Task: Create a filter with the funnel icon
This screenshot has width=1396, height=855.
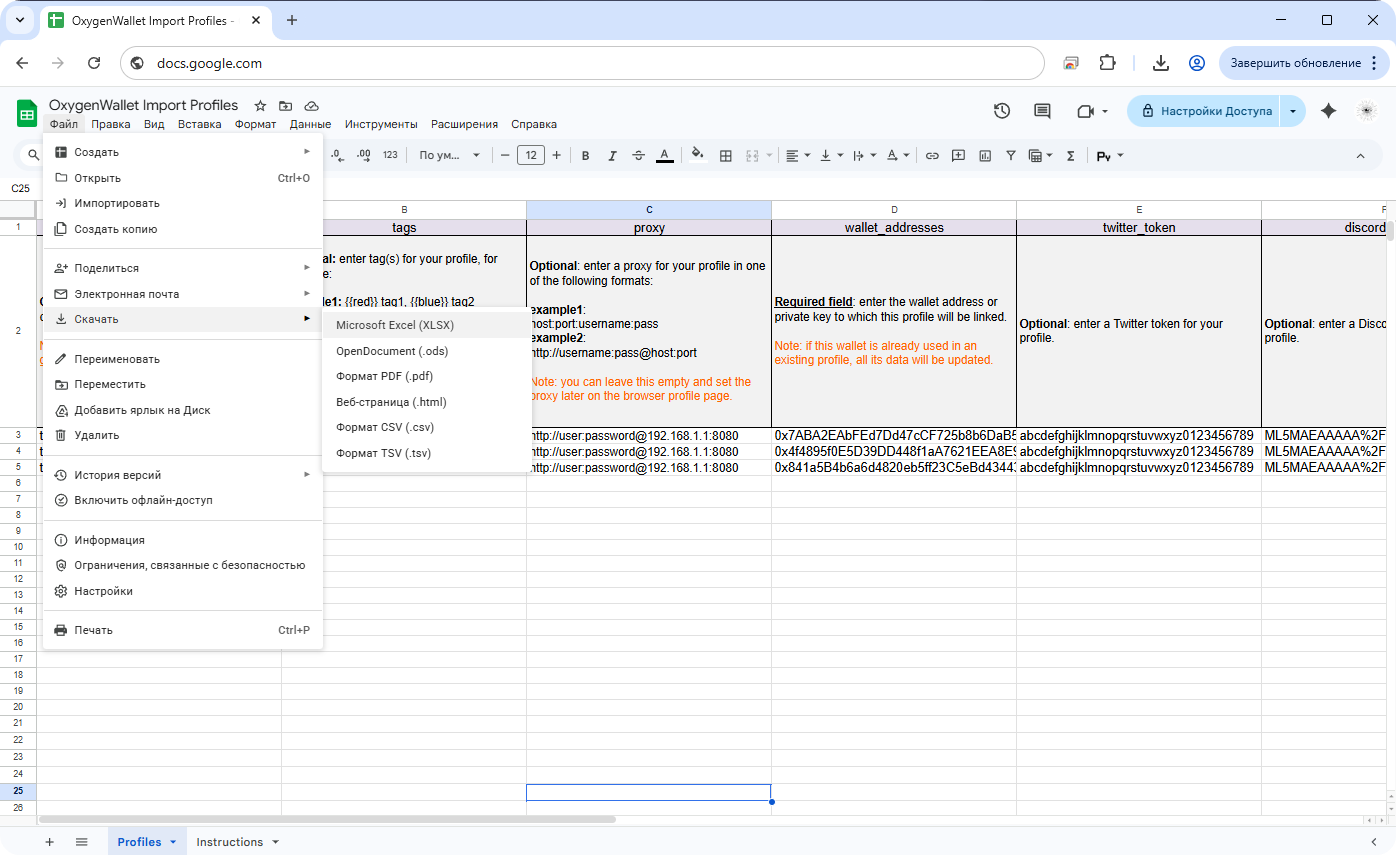Action: click(x=1011, y=155)
